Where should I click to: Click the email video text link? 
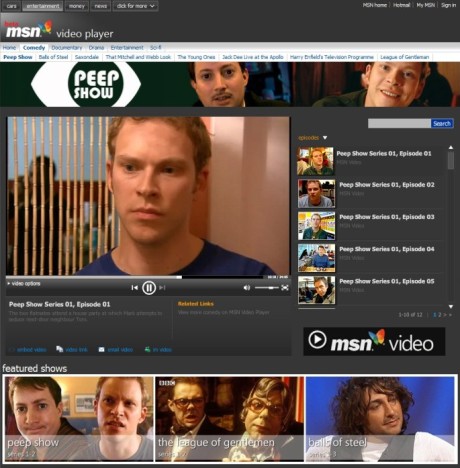point(120,350)
